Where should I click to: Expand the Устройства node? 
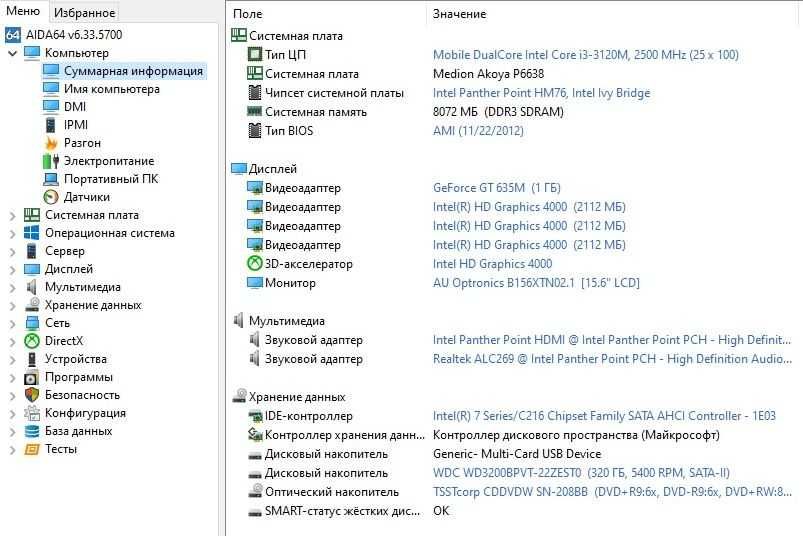pos(13,359)
